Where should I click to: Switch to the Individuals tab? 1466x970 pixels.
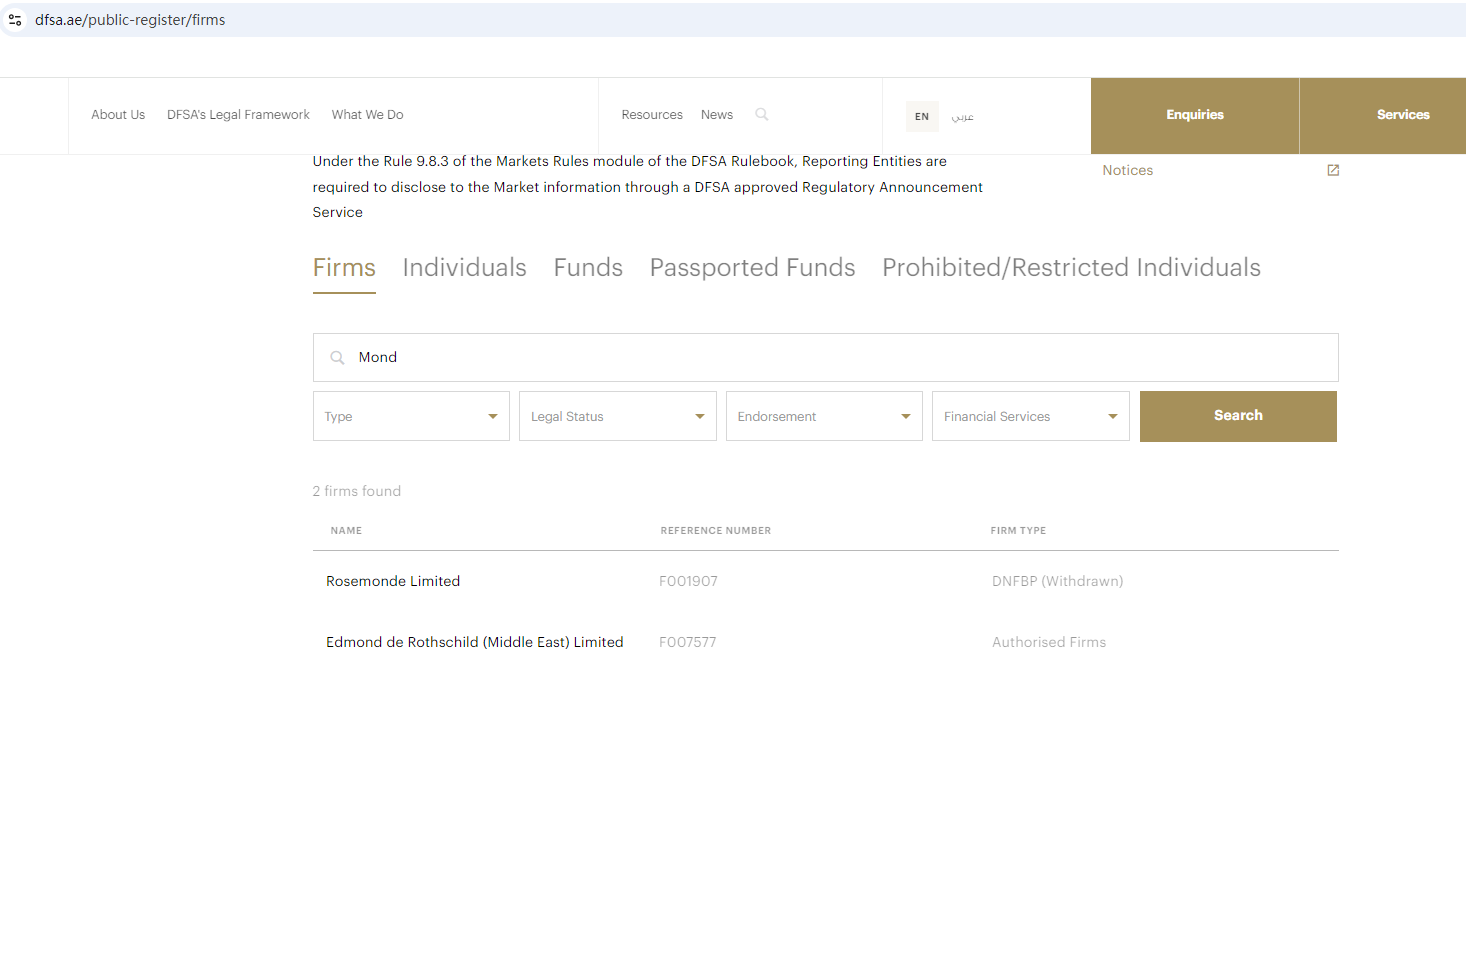[x=464, y=268]
